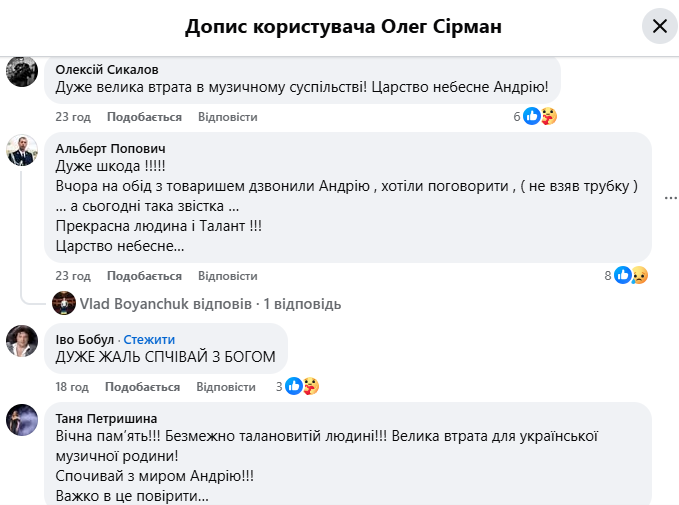Click Vlad Boyanchuk's small avatar
The image size is (679, 505).
pos(64,304)
